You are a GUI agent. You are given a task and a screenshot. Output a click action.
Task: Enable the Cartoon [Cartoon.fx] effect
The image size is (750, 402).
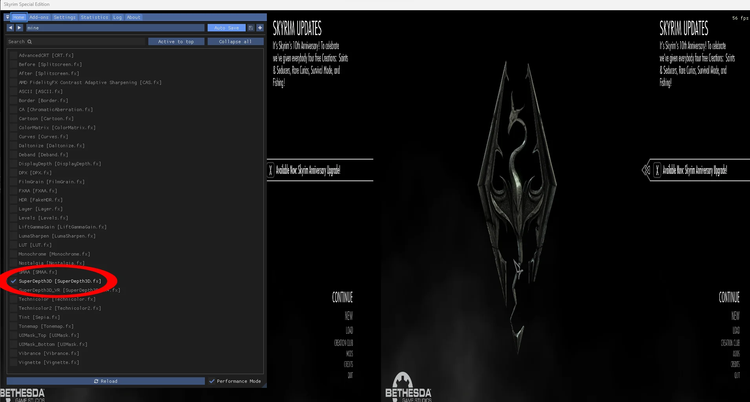tap(13, 118)
